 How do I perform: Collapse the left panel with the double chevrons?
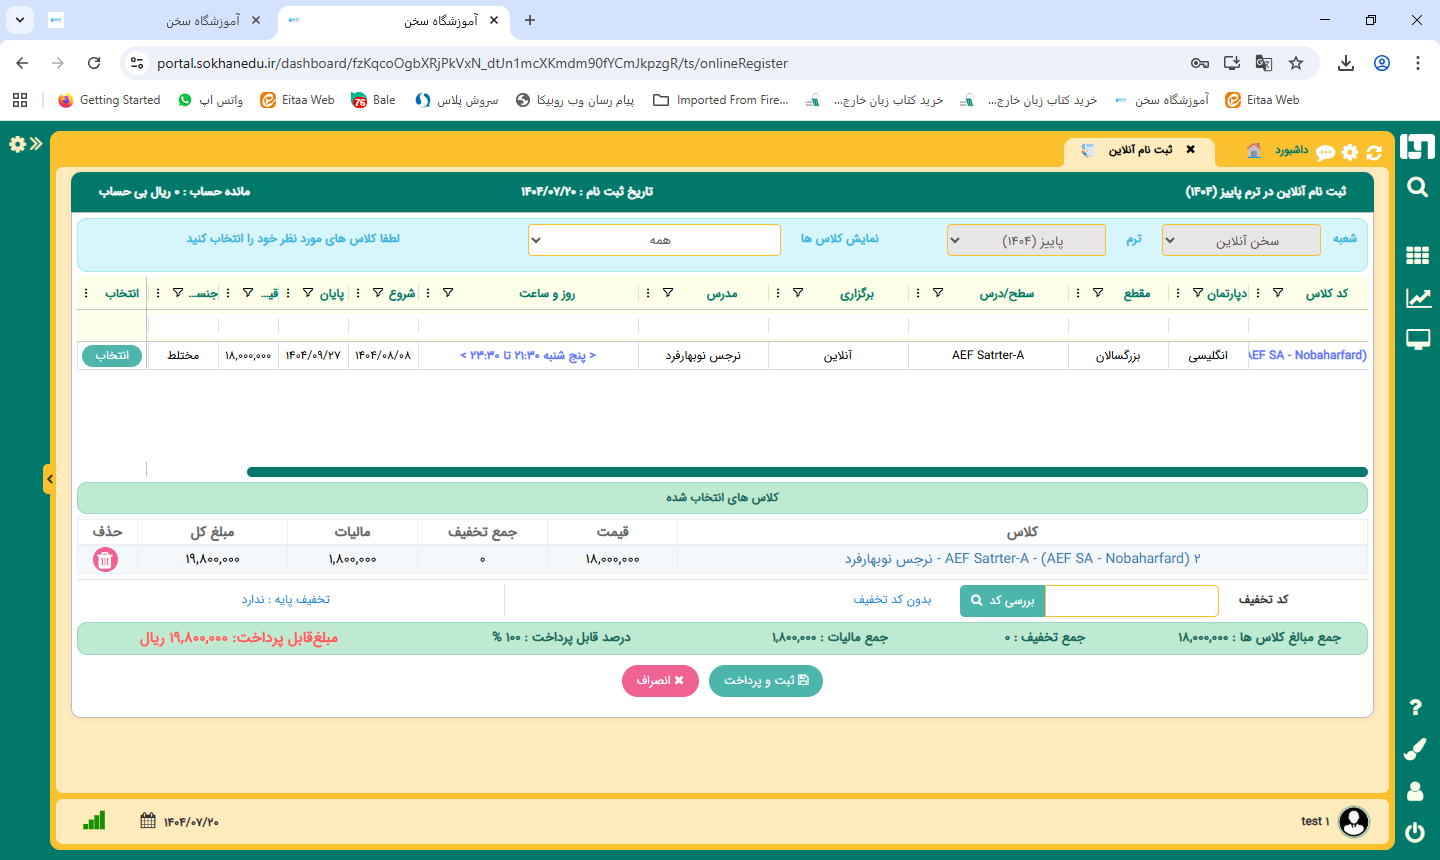coord(37,143)
